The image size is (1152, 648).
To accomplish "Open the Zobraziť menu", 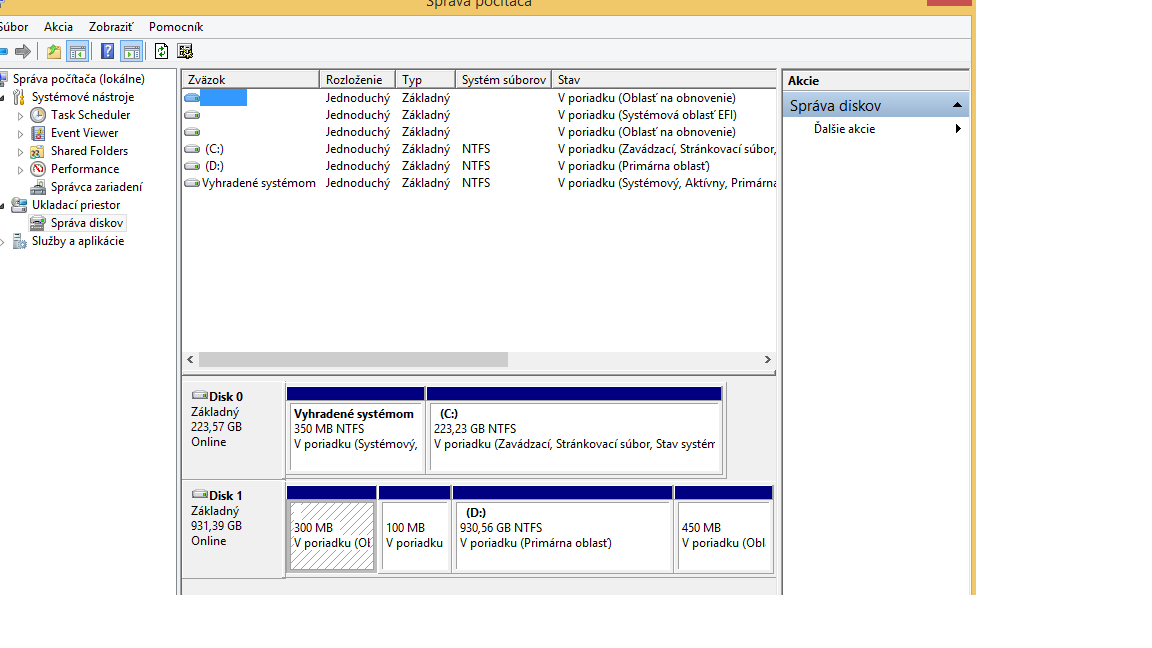I will 111,26.
